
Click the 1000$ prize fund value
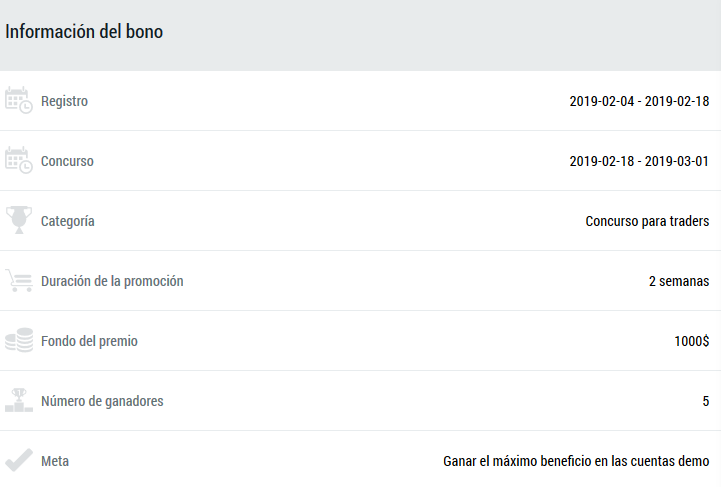point(691,341)
